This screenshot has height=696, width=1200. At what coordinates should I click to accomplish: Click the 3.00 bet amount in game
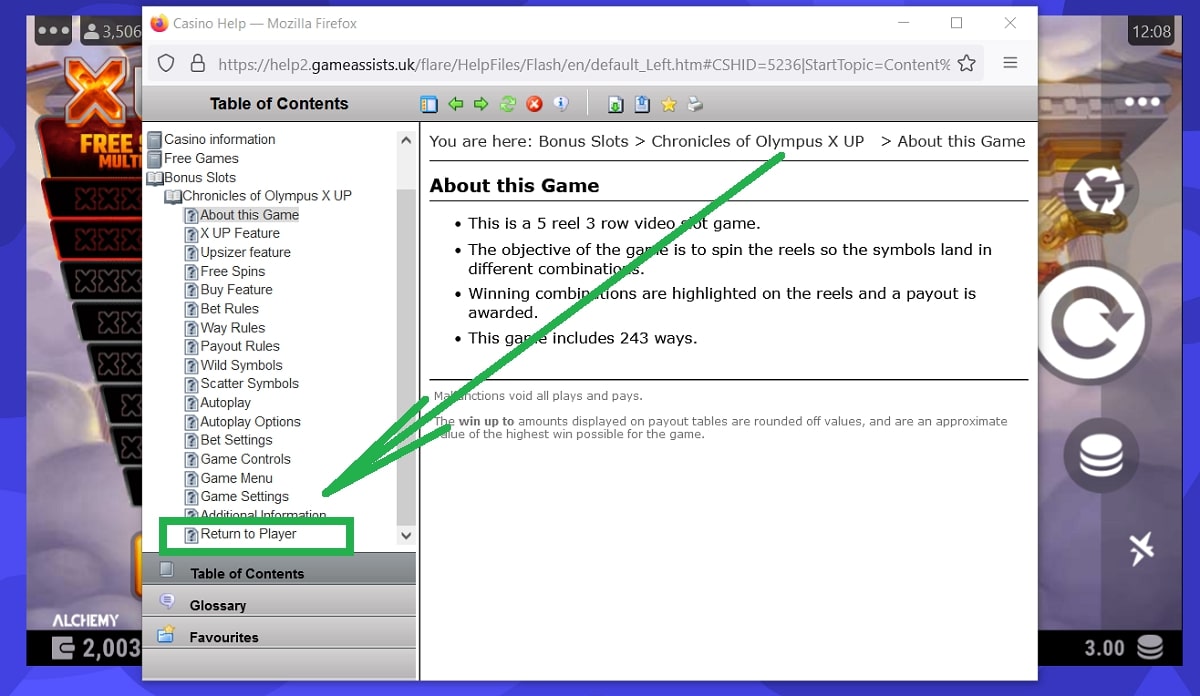point(1105,648)
